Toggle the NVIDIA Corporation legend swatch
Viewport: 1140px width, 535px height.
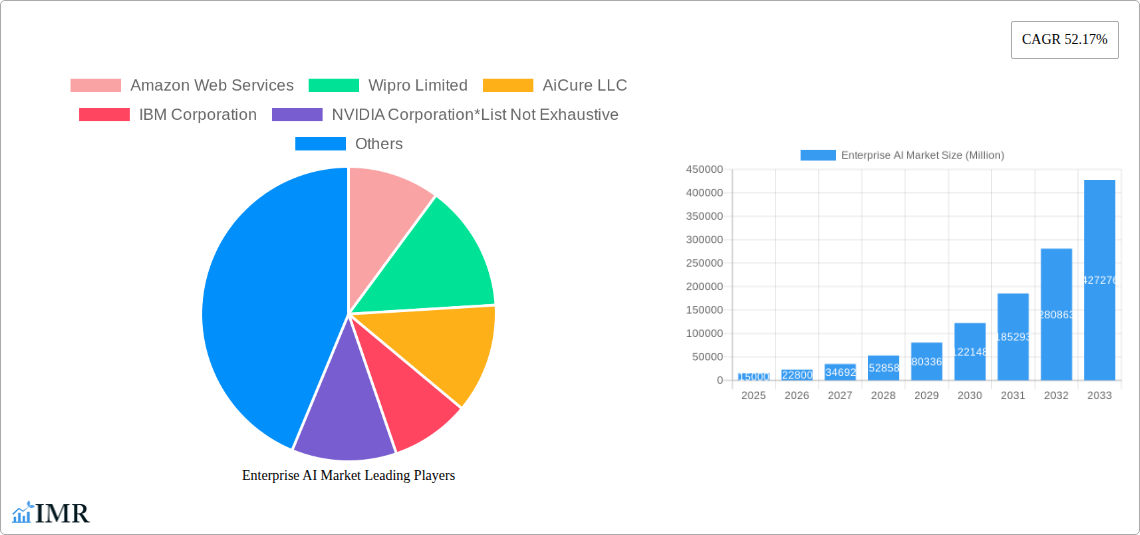(297, 114)
